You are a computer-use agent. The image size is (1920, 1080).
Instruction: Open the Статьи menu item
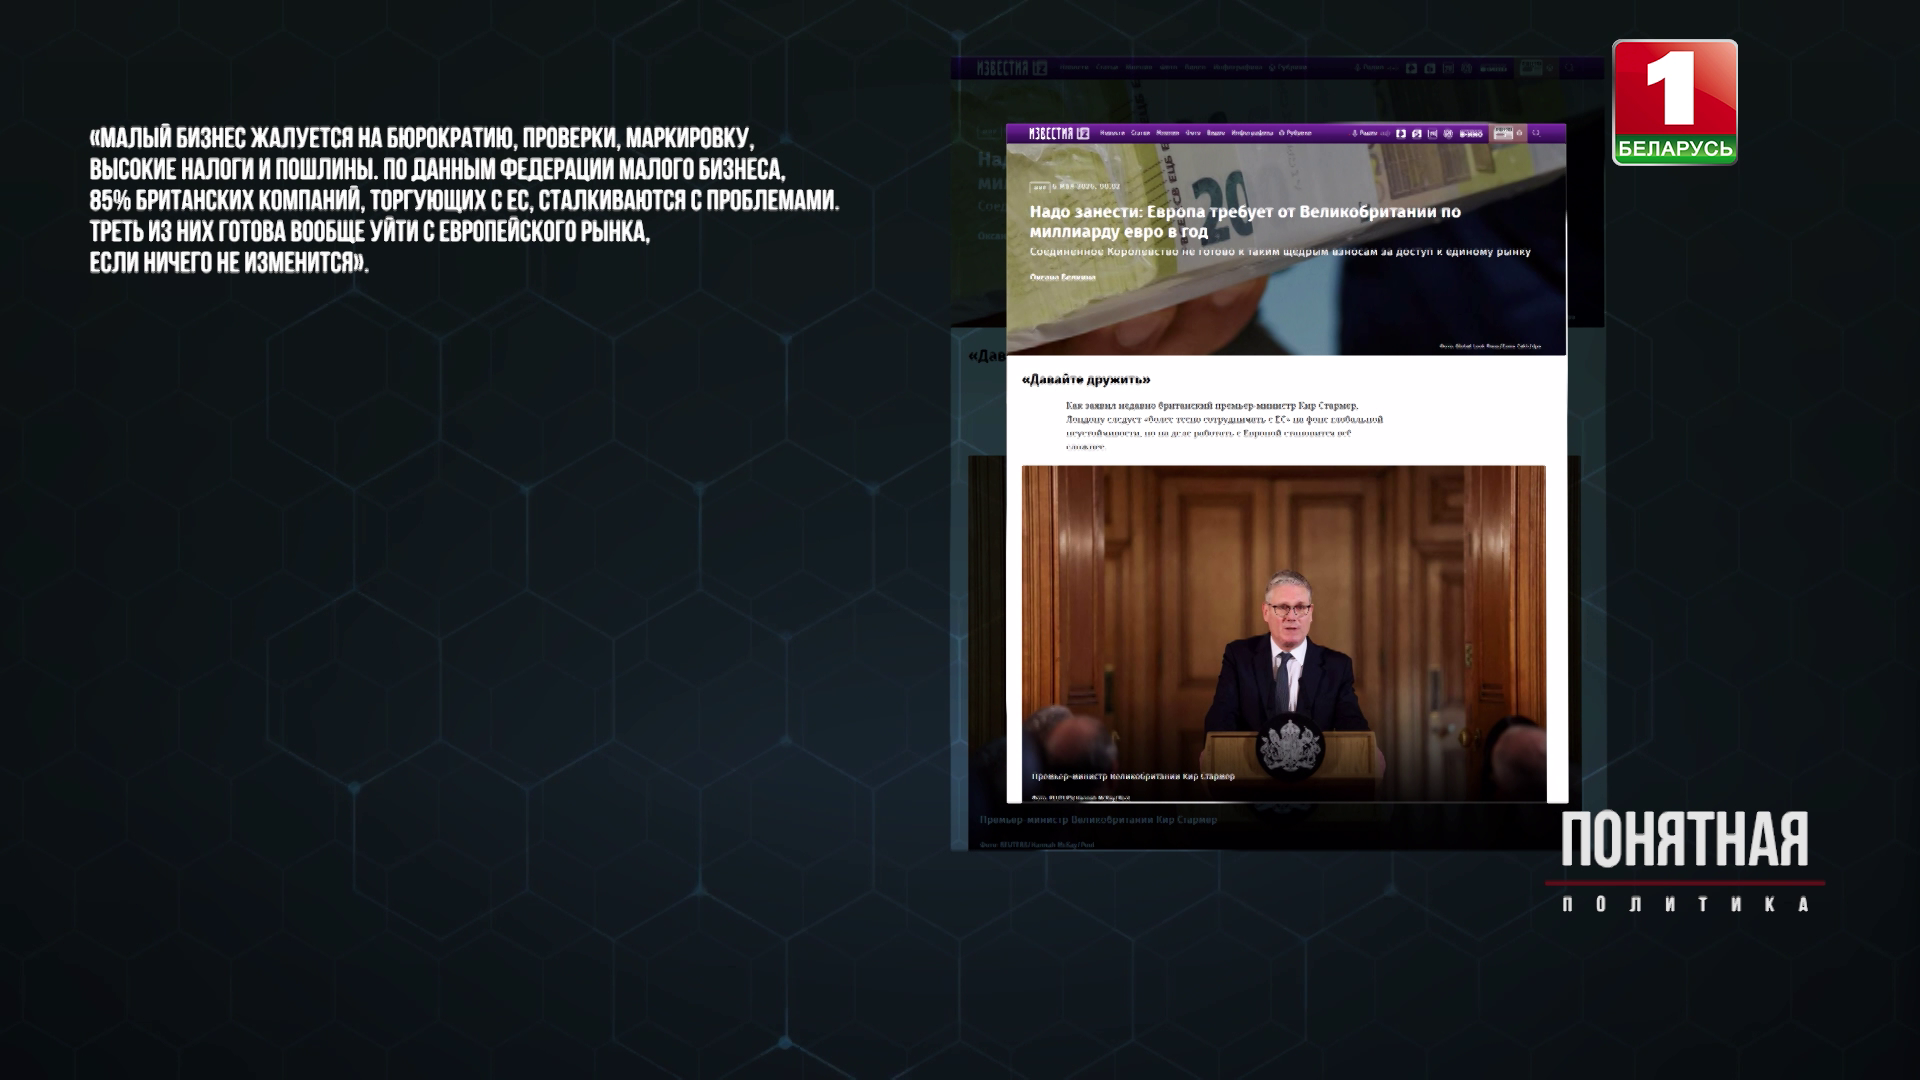pos(1140,133)
